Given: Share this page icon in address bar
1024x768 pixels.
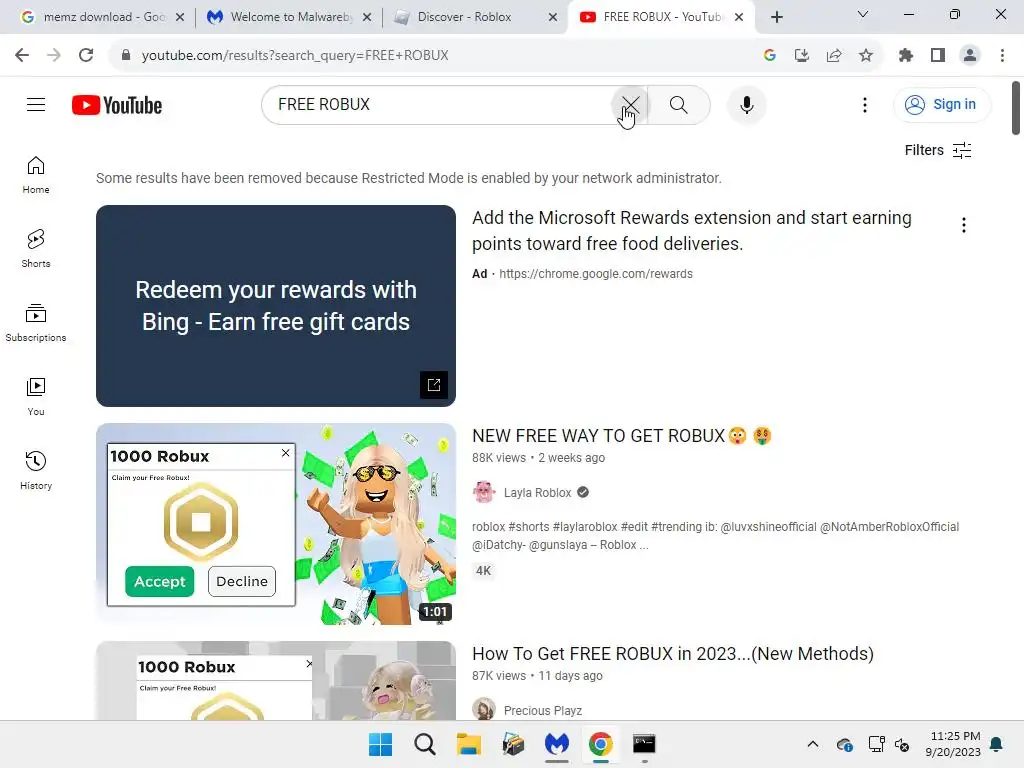Looking at the screenshot, I should 833,55.
